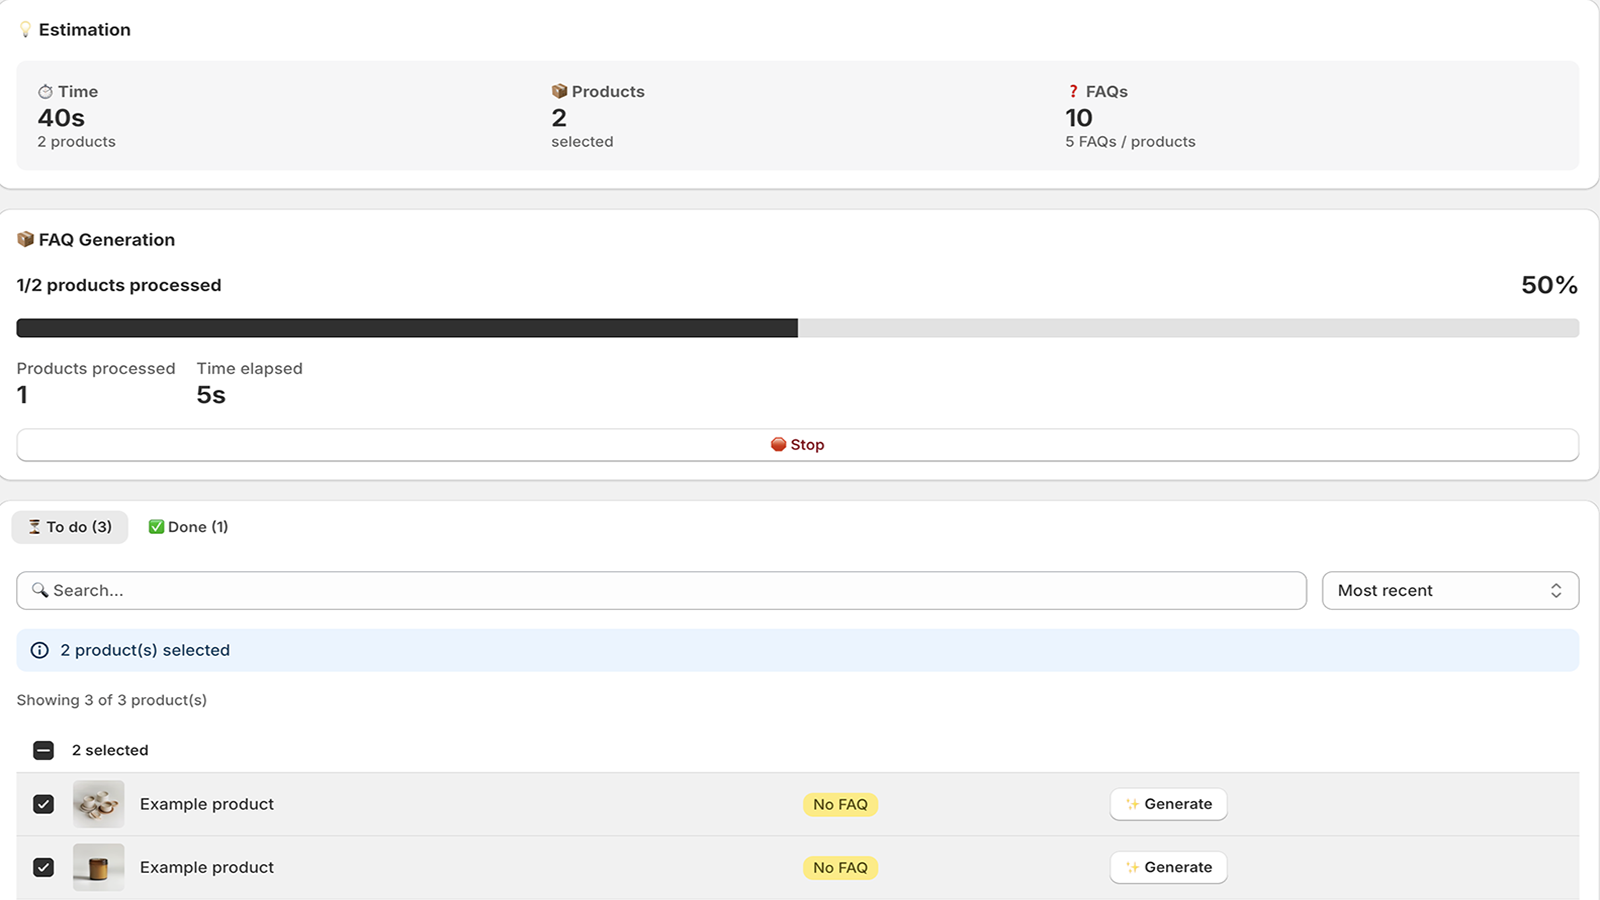This screenshot has width=1600, height=900.
Task: Click the hourglass icon on To do tab
Action: 32,527
